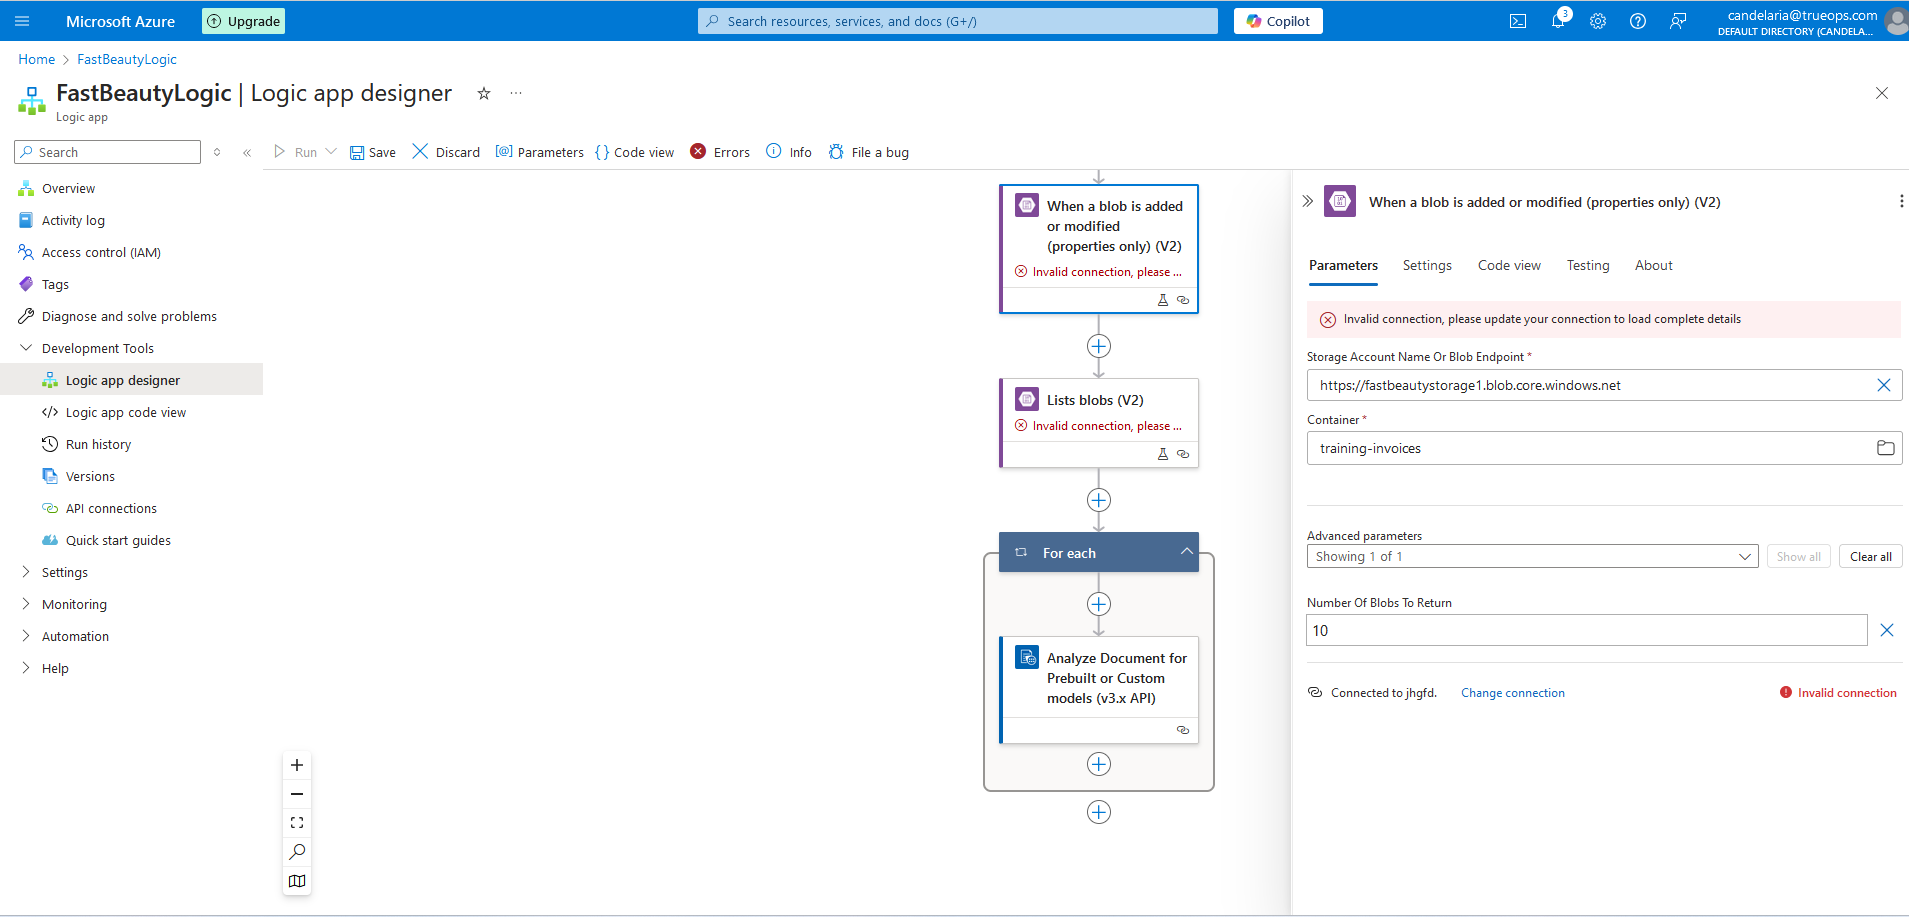The width and height of the screenshot is (1909, 917).
Task: Click Discard in the toolbar
Action: tap(446, 152)
